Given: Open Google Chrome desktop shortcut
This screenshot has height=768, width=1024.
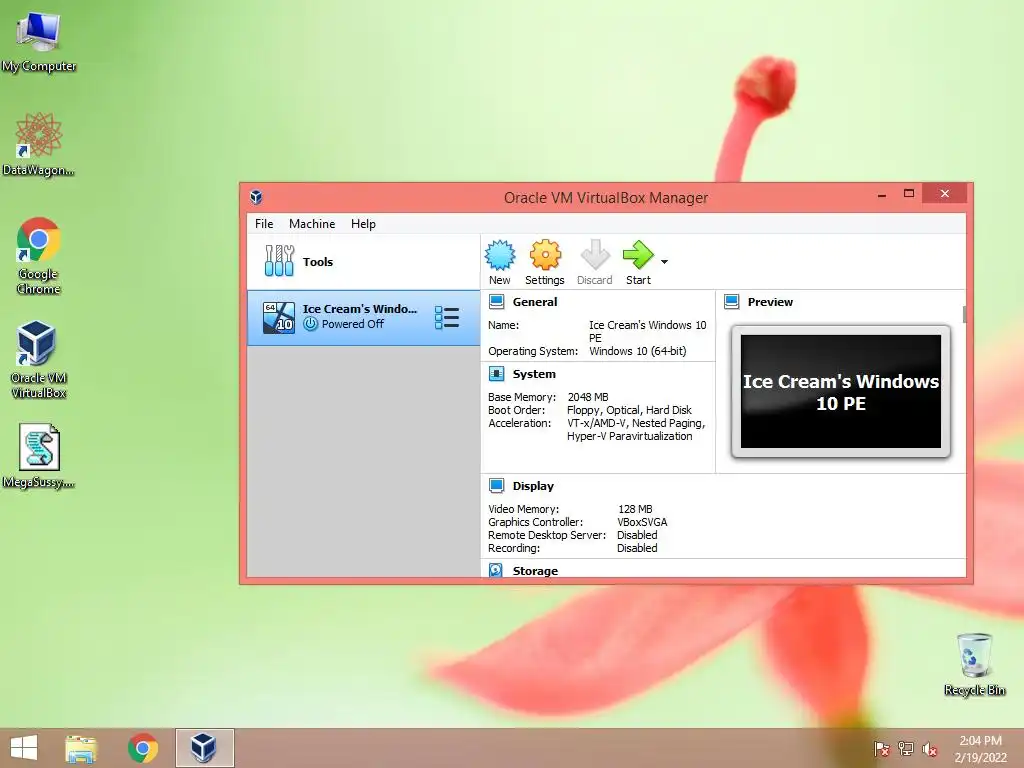Looking at the screenshot, I should click(39, 256).
